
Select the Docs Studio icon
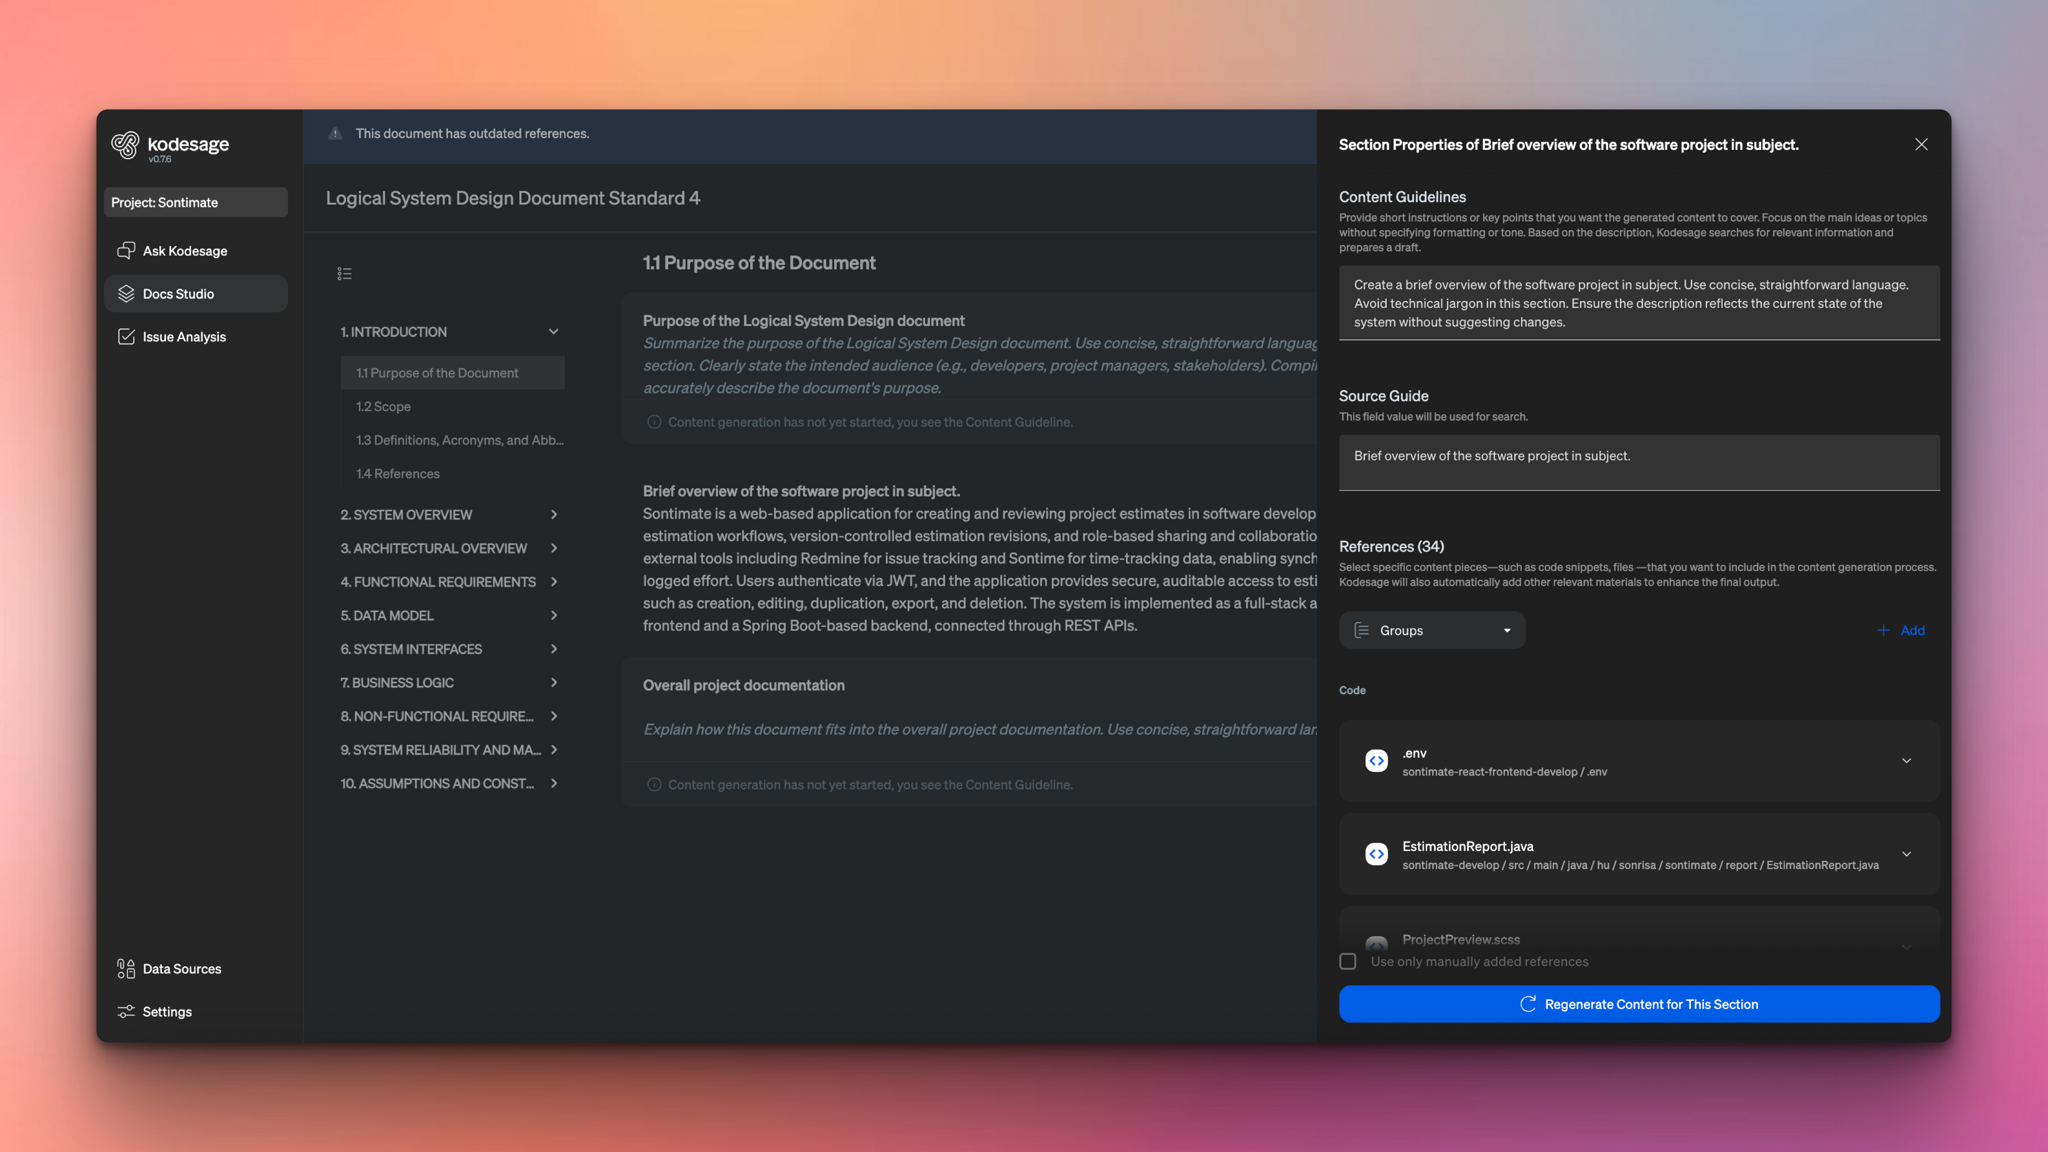pos(126,293)
